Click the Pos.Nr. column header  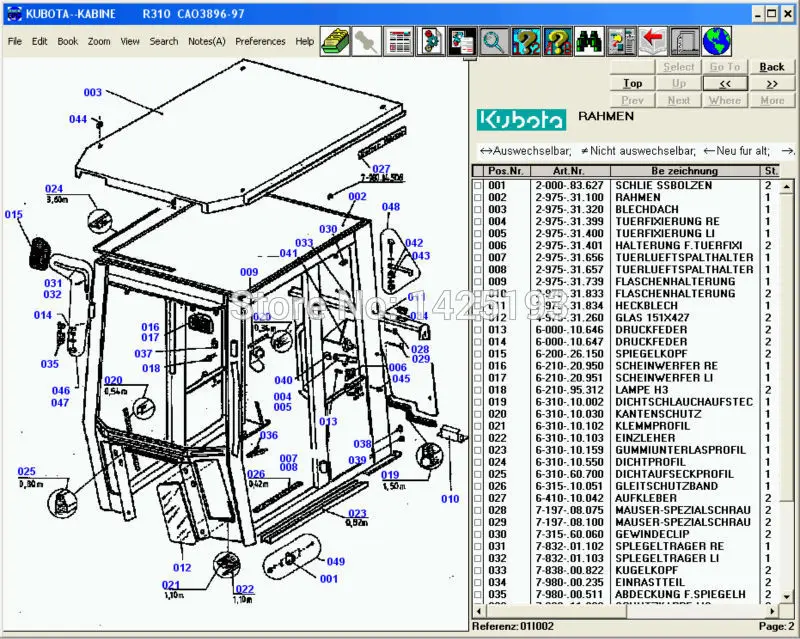[506, 171]
